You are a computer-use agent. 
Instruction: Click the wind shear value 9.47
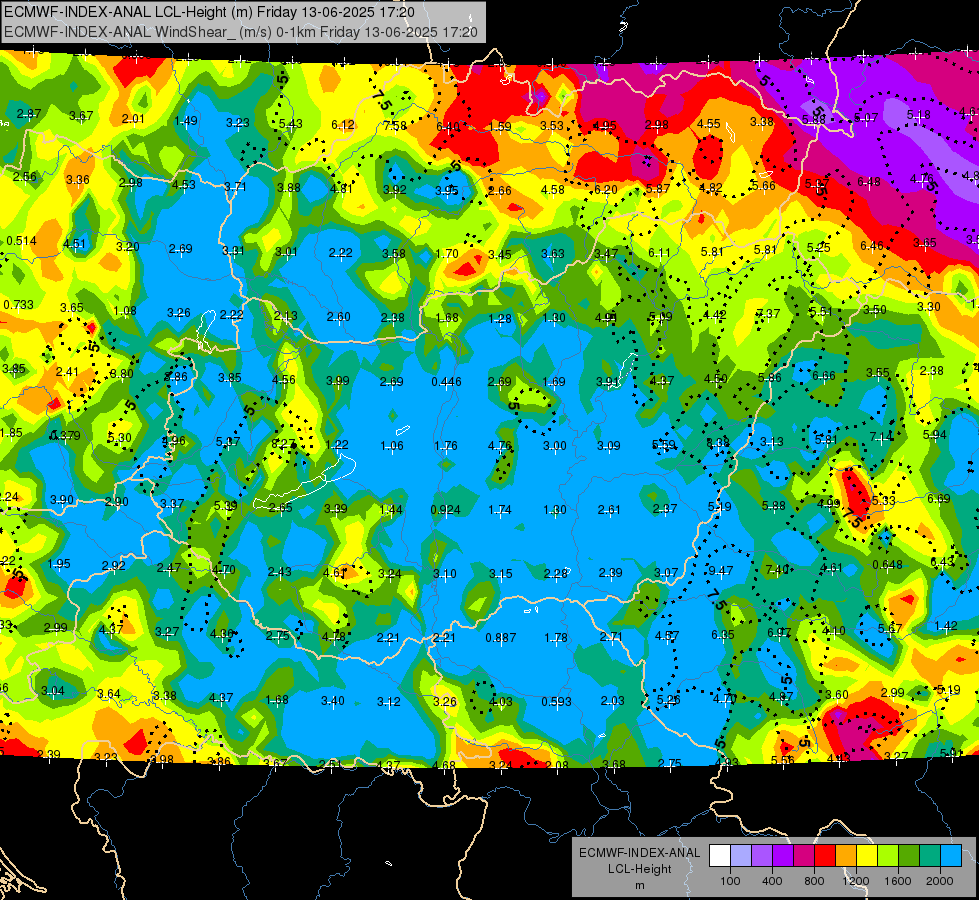point(721,571)
